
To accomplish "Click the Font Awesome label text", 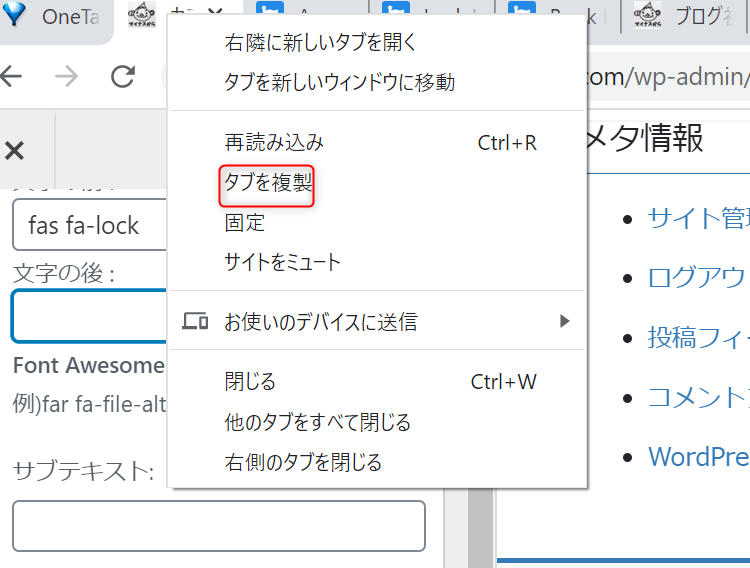I will pos(89,365).
